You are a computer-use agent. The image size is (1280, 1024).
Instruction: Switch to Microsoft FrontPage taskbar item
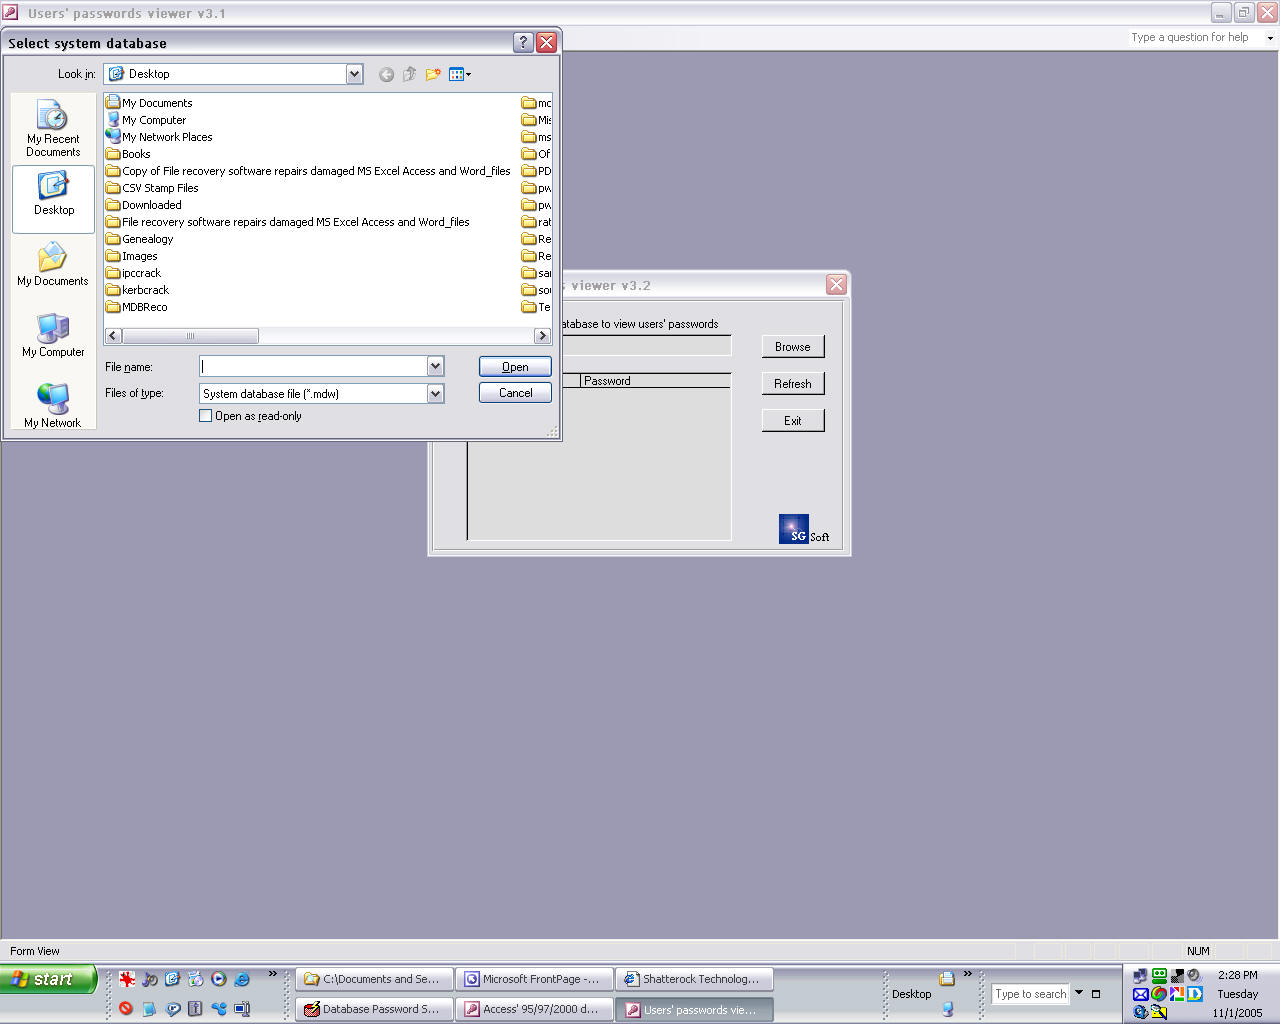click(533, 979)
